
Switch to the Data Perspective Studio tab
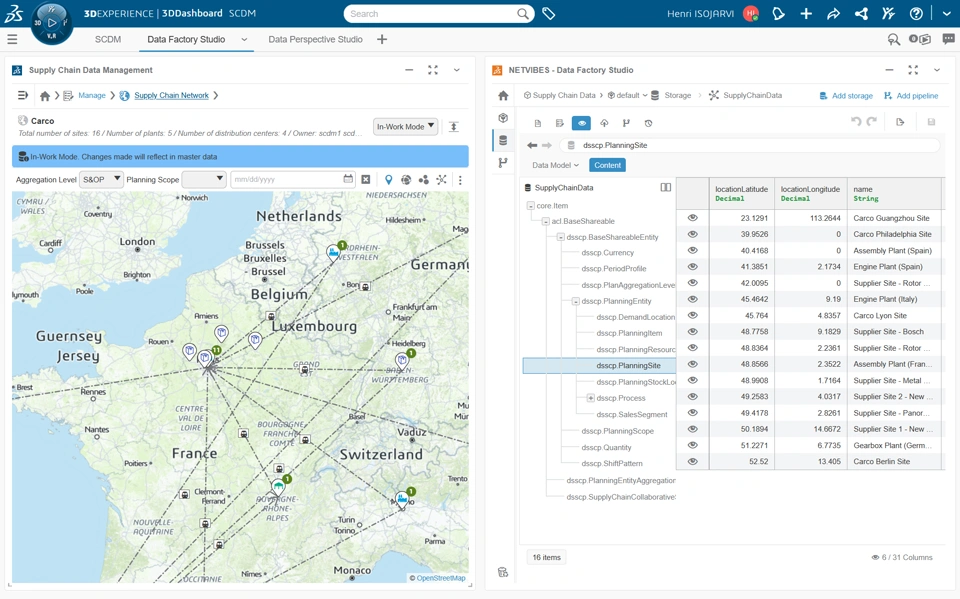point(315,39)
